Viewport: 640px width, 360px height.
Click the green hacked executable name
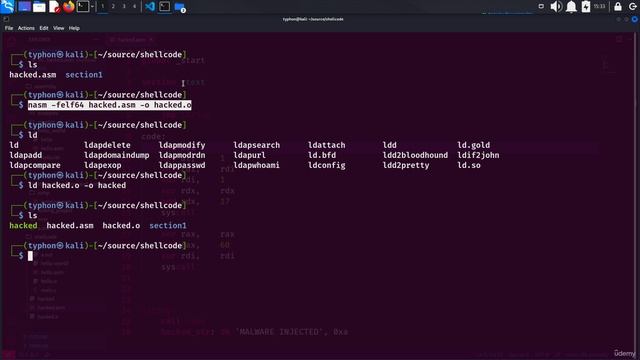23,225
